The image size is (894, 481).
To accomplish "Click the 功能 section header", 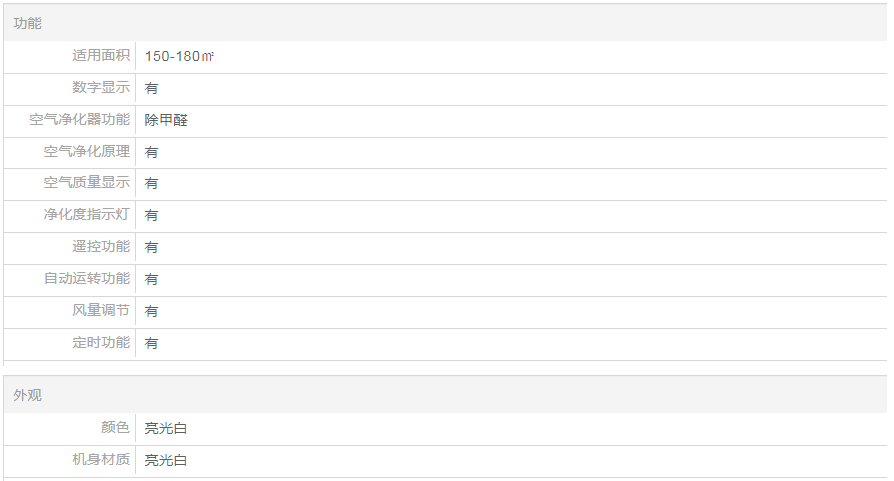I will pos(28,23).
